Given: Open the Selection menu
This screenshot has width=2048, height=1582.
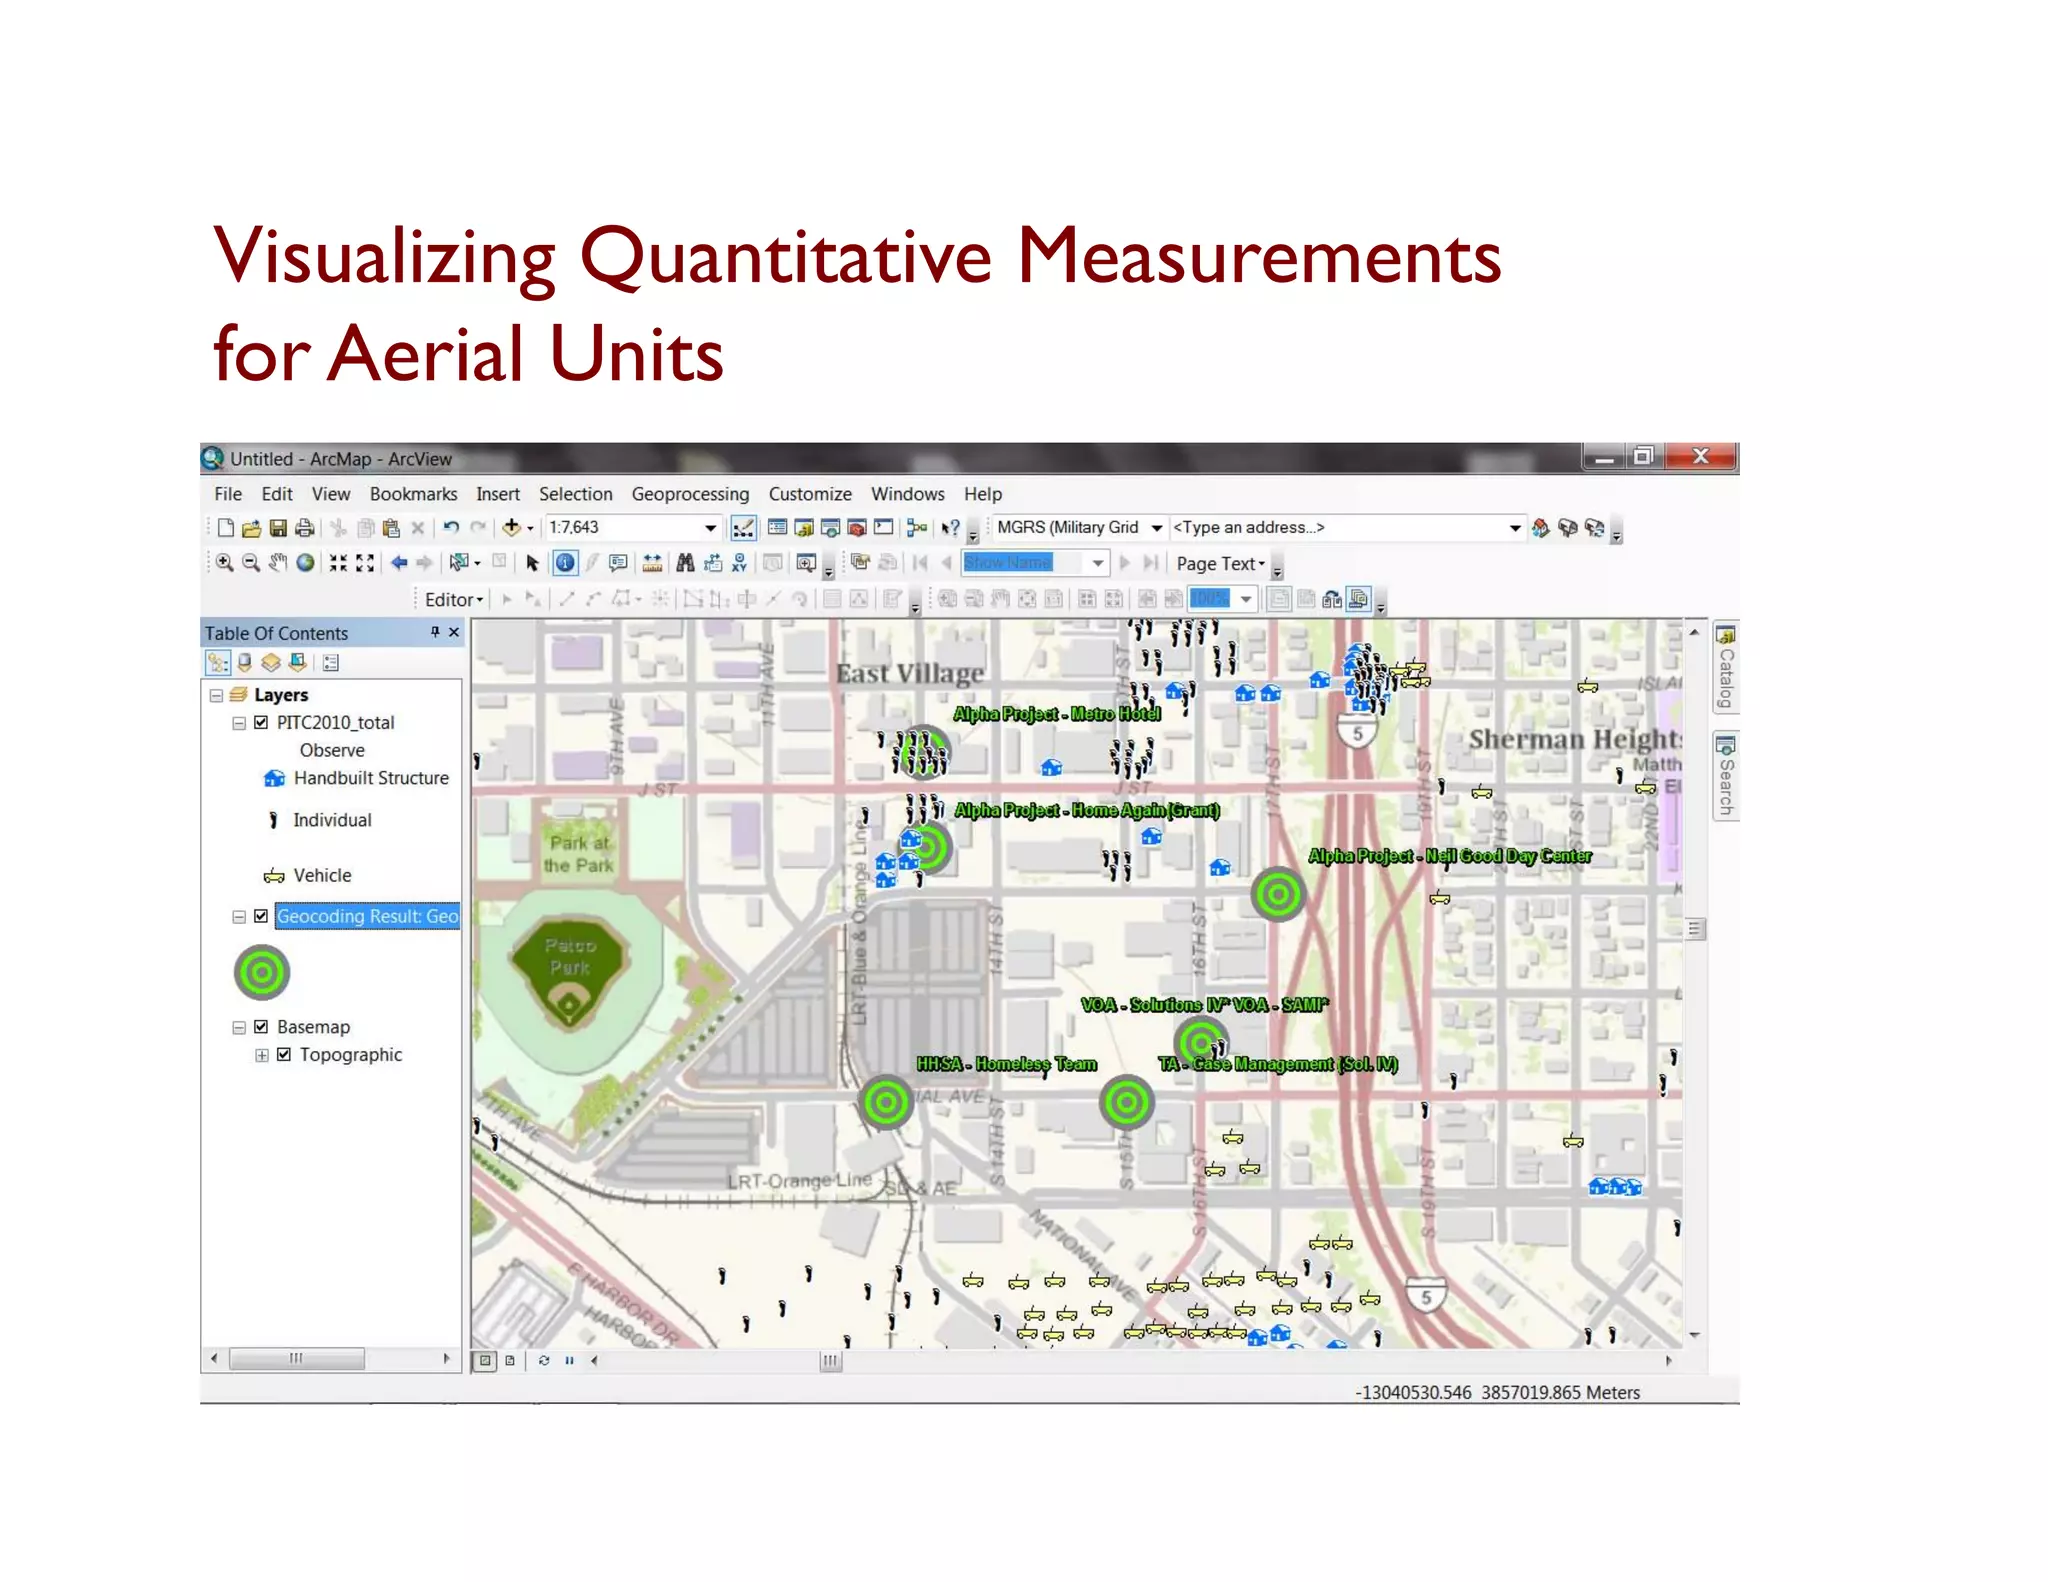Looking at the screenshot, I should point(576,494).
